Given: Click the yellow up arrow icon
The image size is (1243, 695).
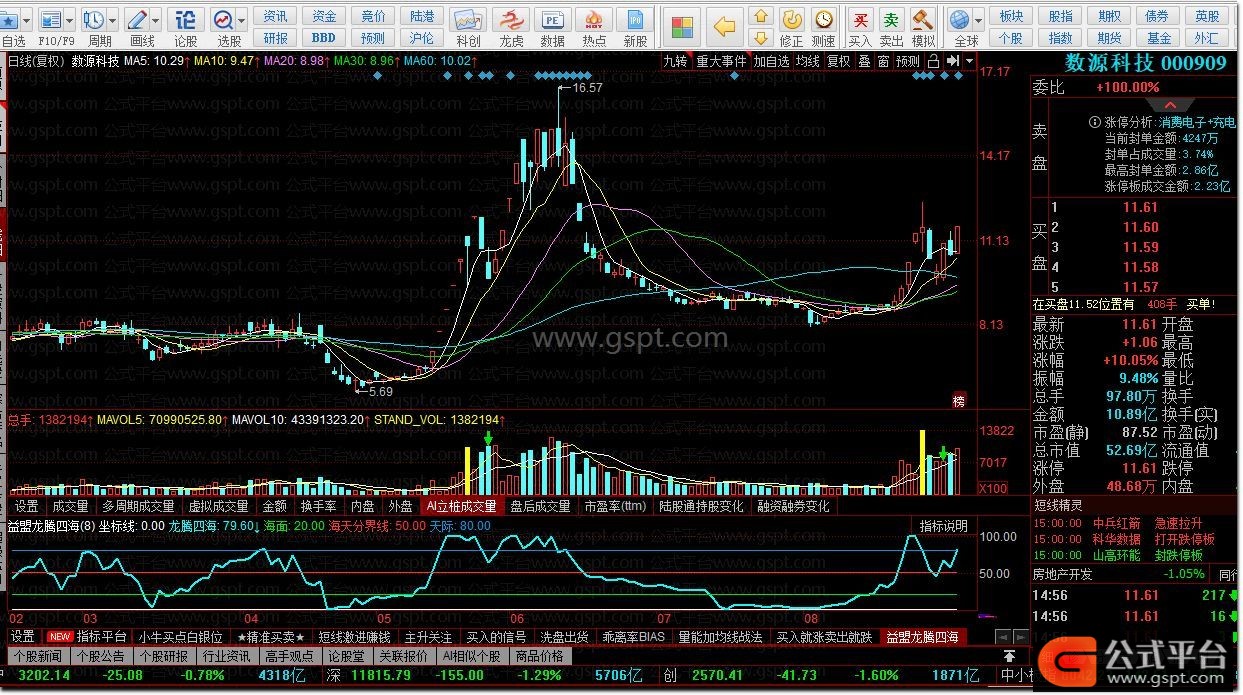Looking at the screenshot, I should (762, 16).
